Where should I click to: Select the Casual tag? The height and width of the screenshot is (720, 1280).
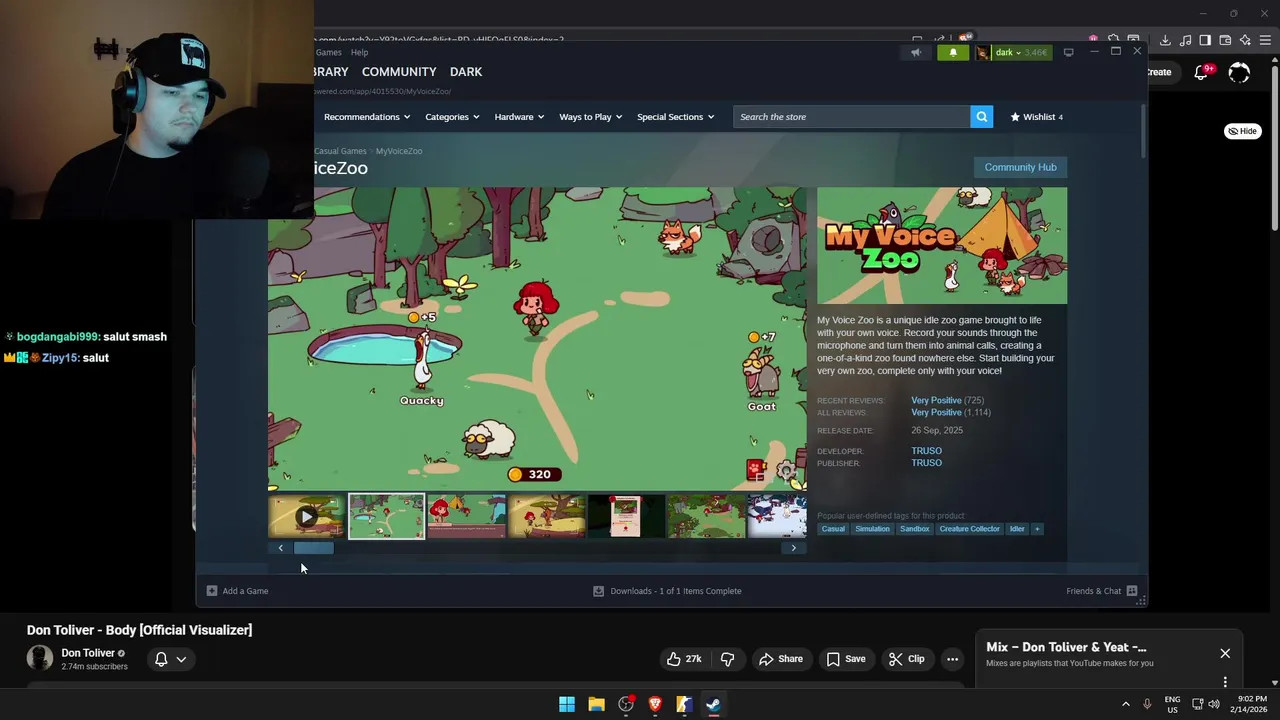(x=833, y=529)
